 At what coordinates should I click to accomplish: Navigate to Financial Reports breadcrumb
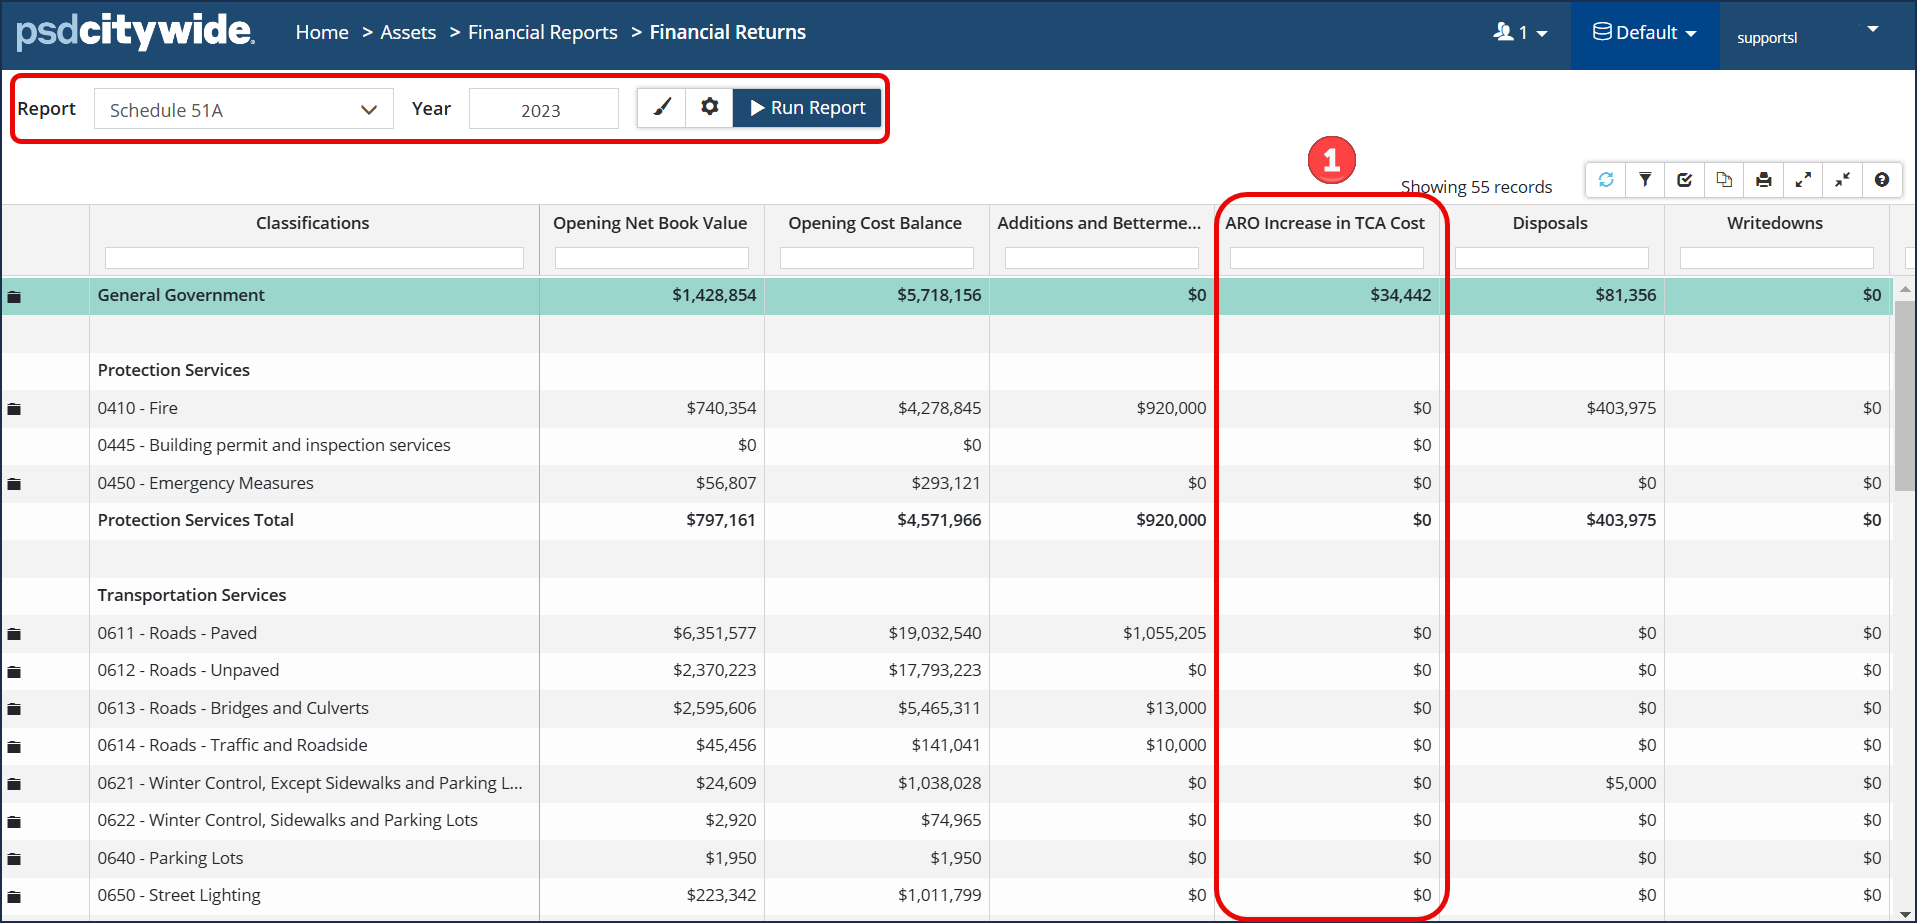(x=542, y=33)
